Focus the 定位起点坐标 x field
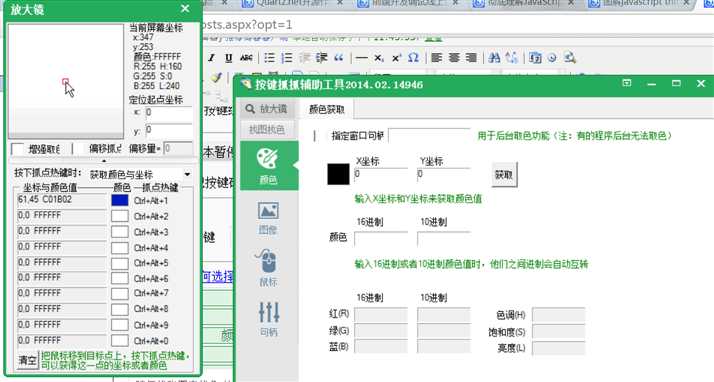 coord(169,113)
